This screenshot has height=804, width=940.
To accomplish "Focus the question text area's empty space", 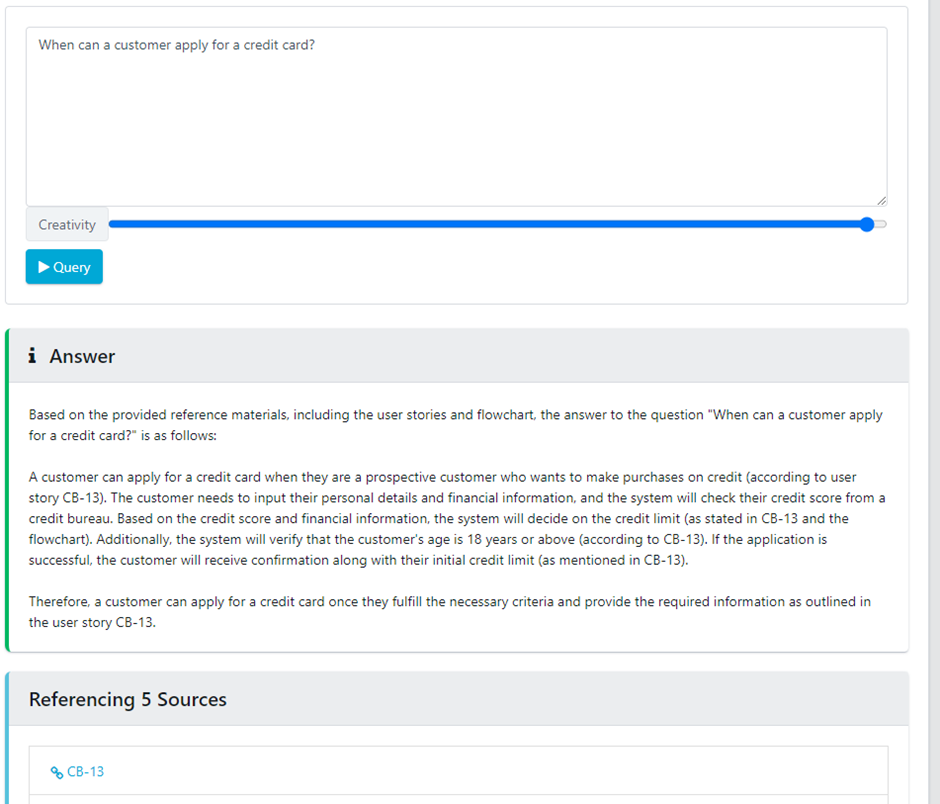I will (x=456, y=130).
